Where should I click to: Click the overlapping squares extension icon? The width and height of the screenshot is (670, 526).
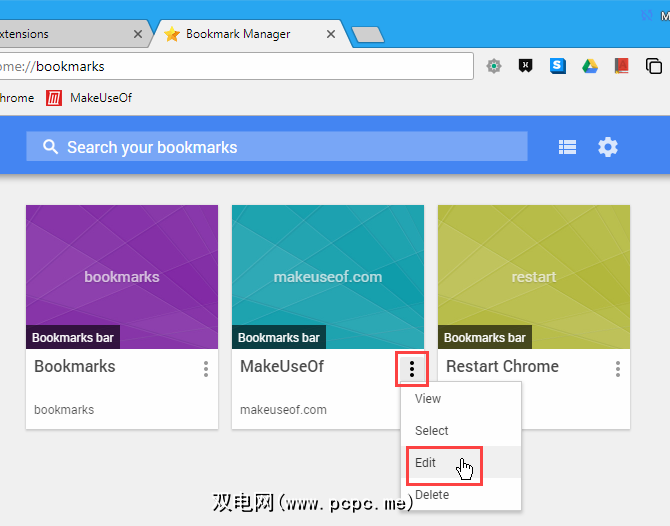pyautogui.click(x=654, y=66)
